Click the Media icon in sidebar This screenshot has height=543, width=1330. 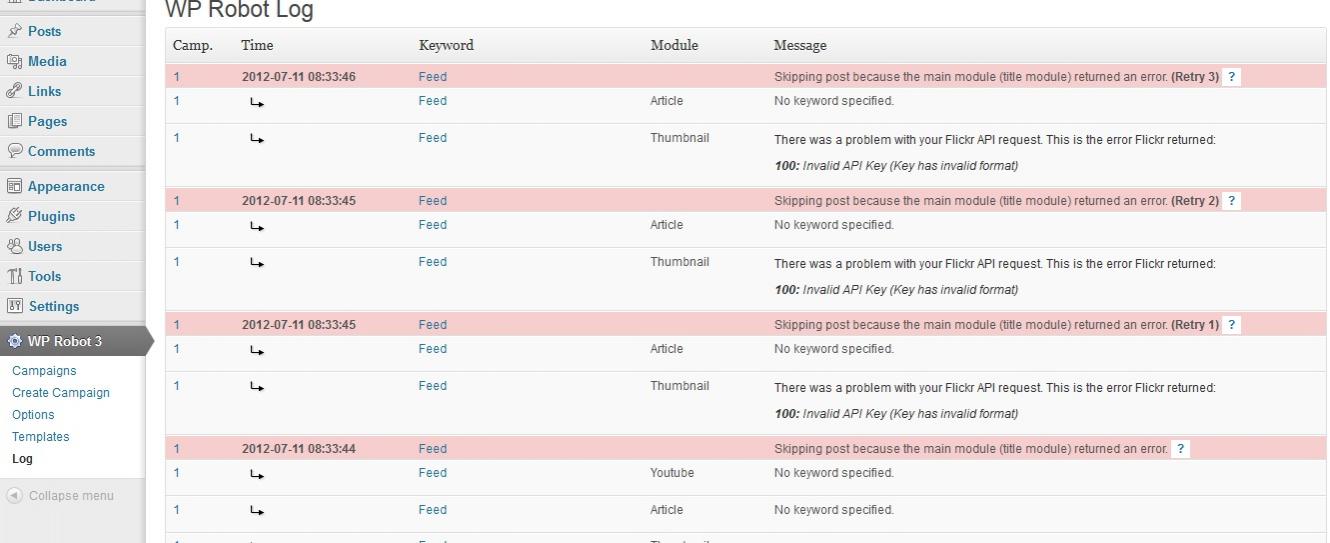pyautogui.click(x=14, y=61)
